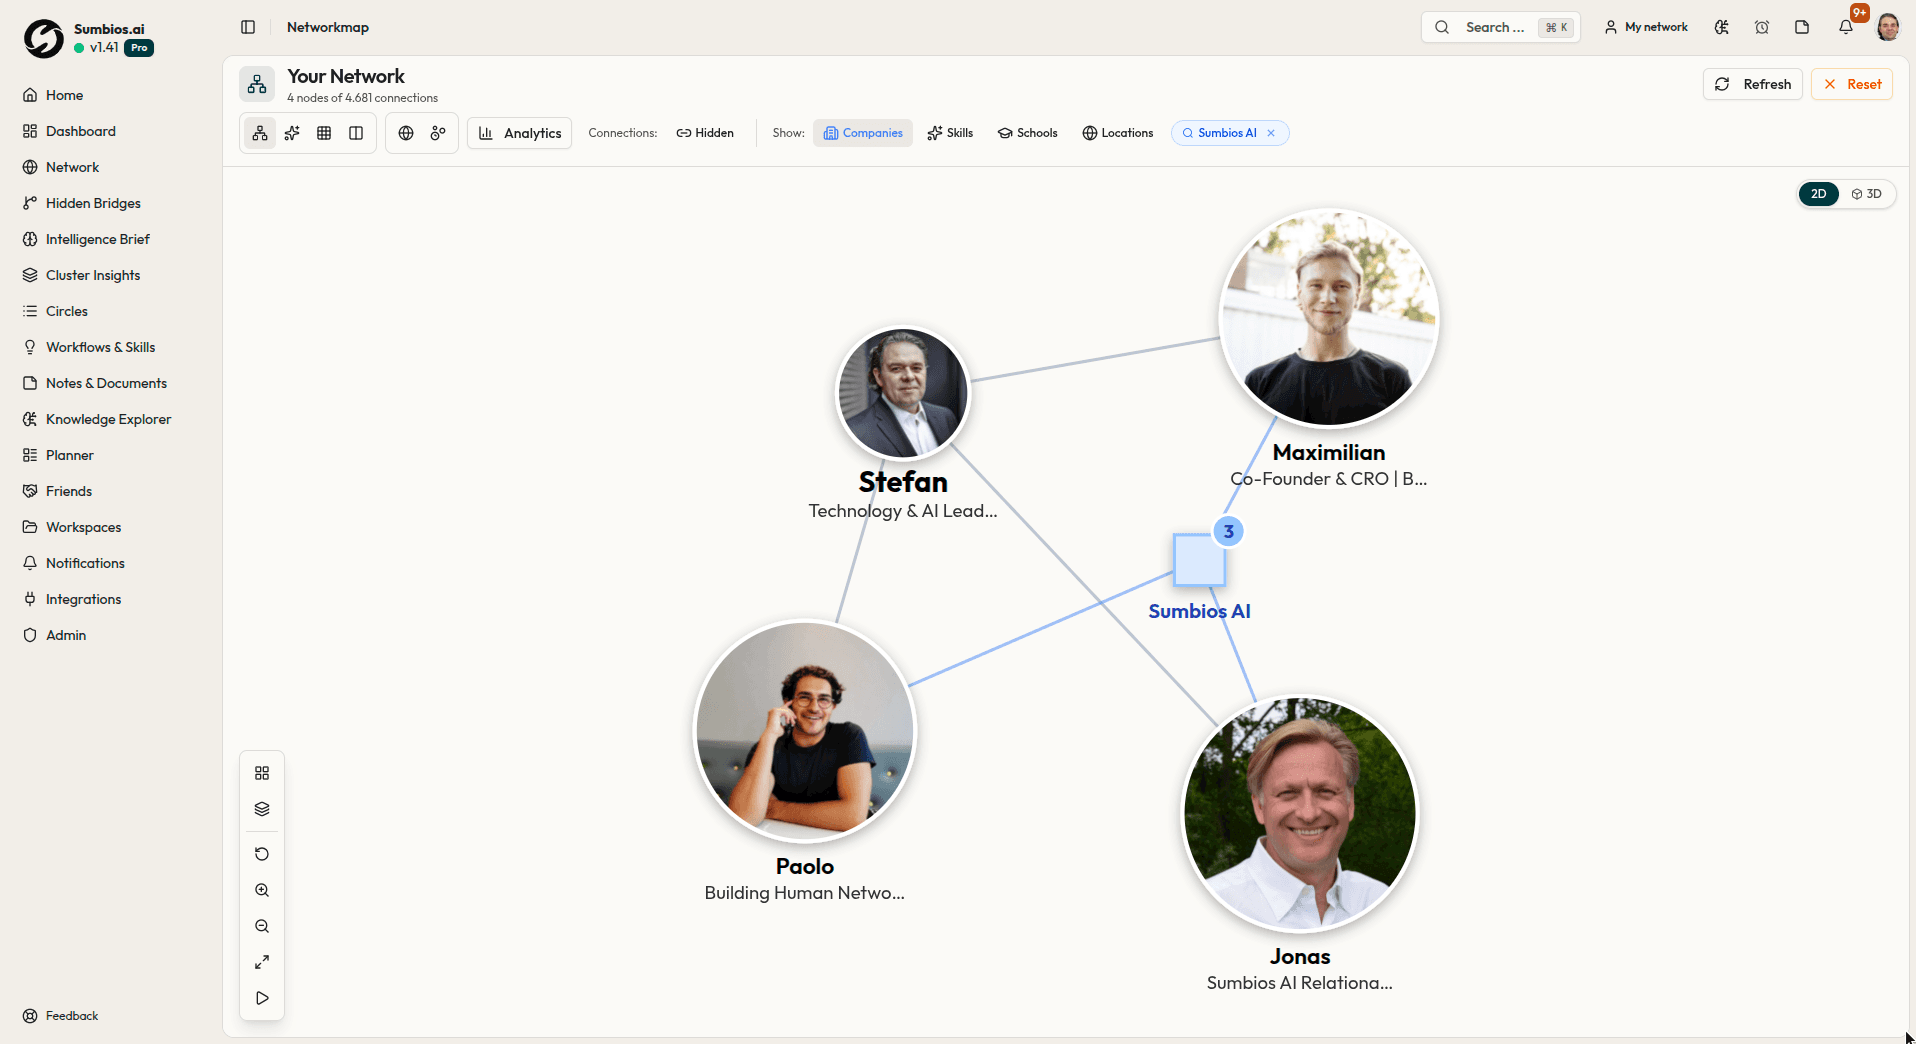Click the Networkmap breadcrumb title
The height and width of the screenshot is (1044, 1916).
tap(328, 27)
